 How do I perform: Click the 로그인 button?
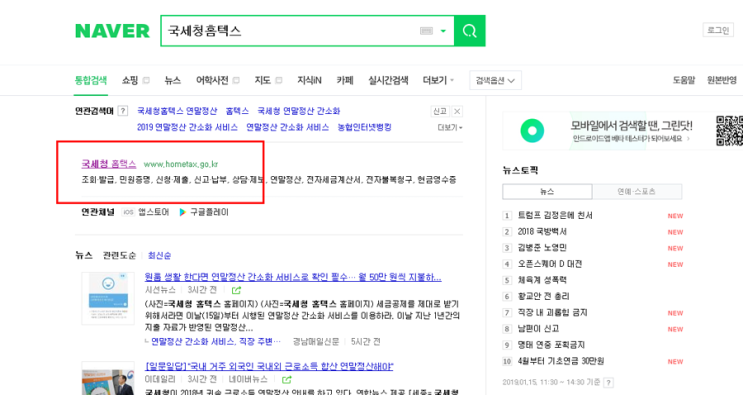718,30
